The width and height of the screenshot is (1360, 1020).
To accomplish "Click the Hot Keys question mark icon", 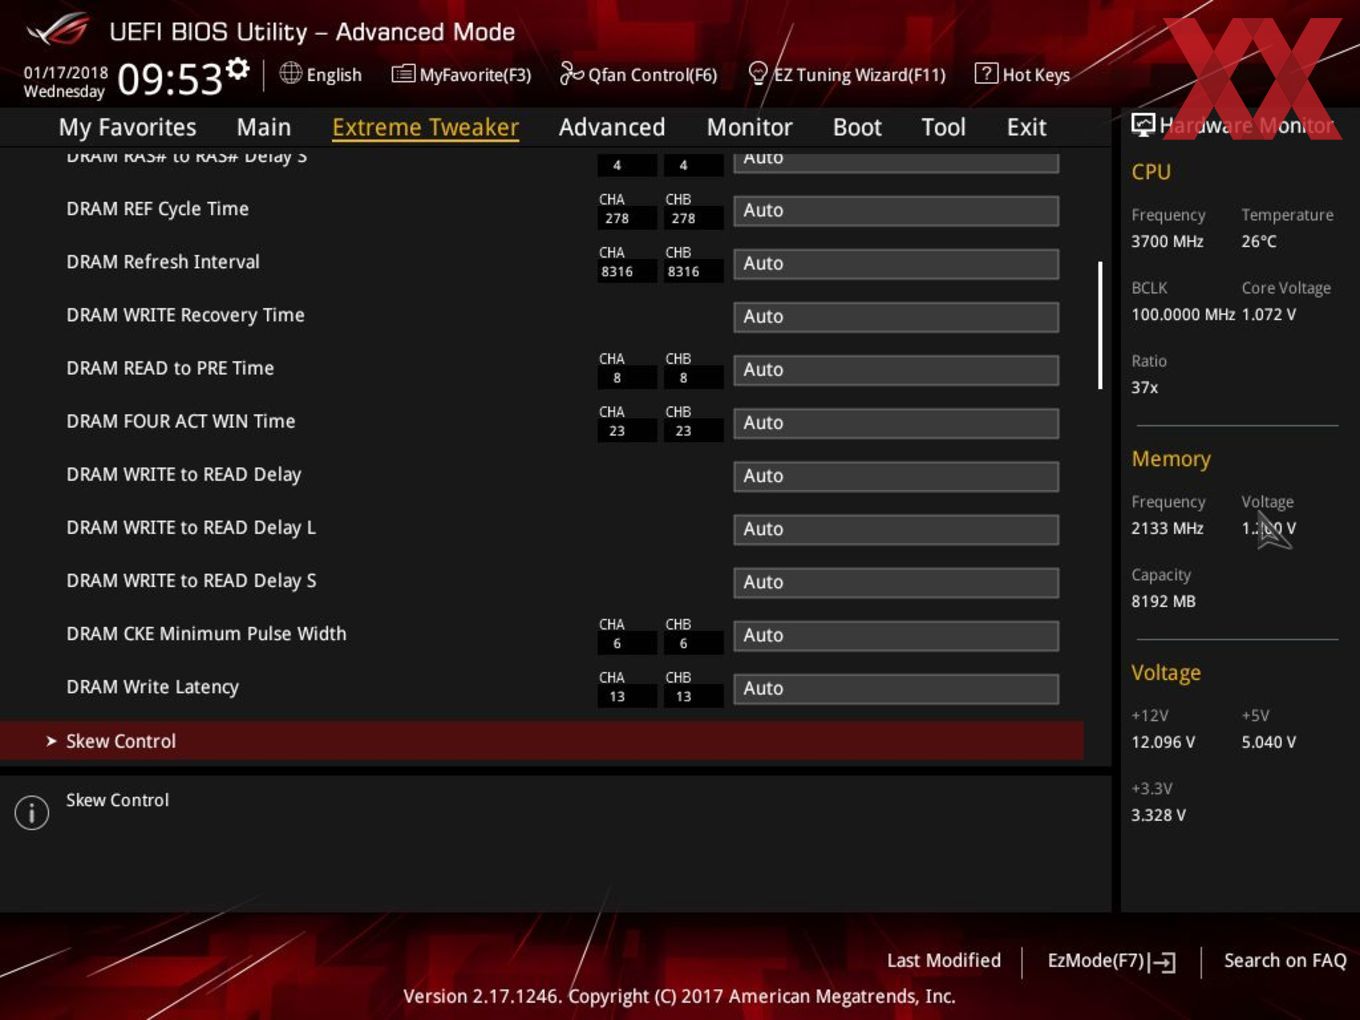I will [x=986, y=73].
